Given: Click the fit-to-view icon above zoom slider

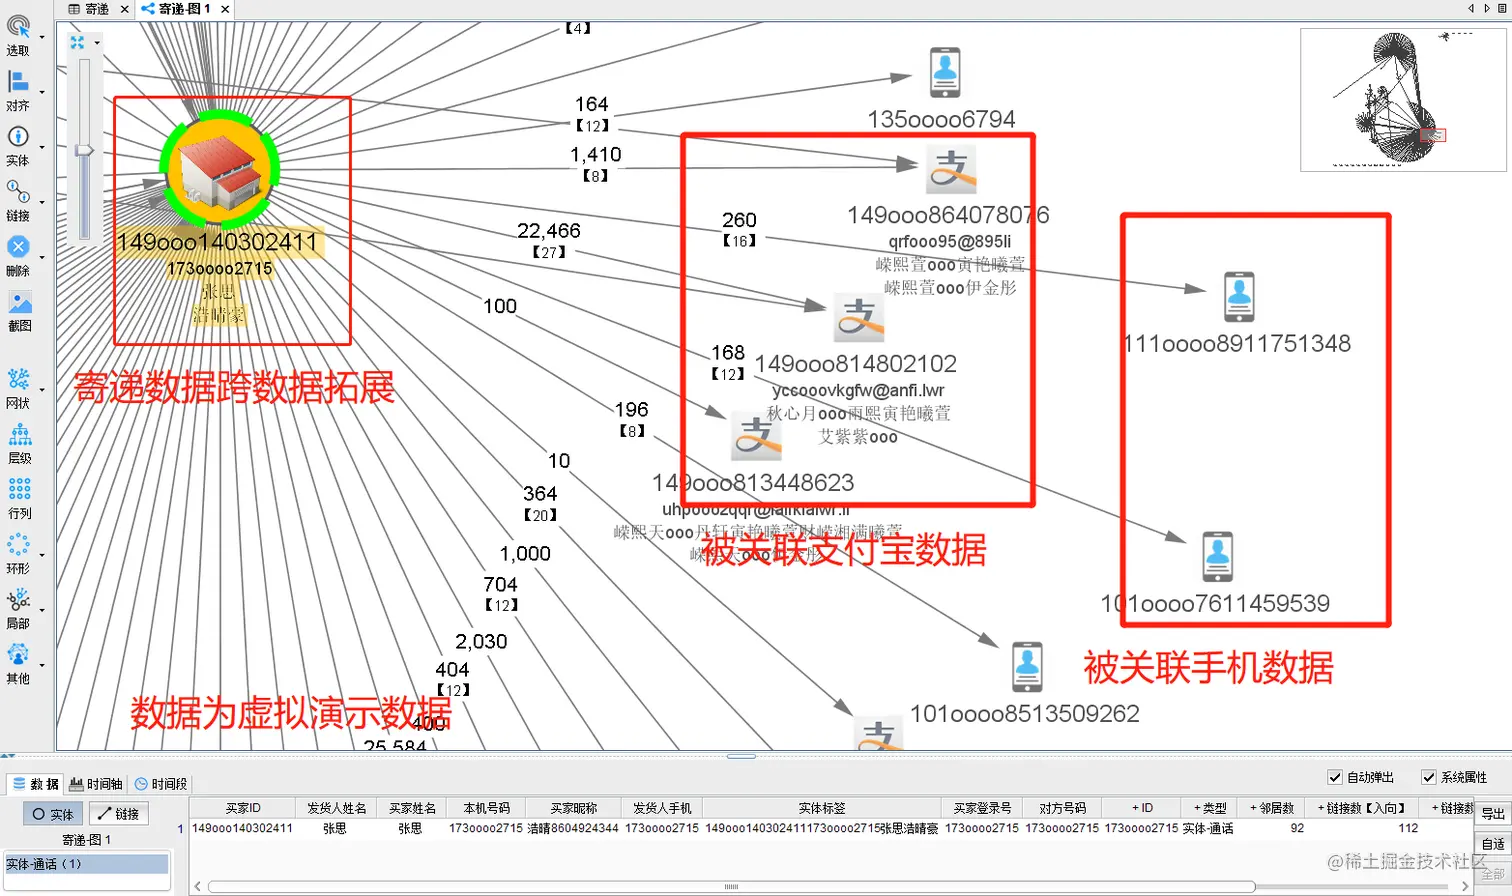Looking at the screenshot, I should point(78,43).
